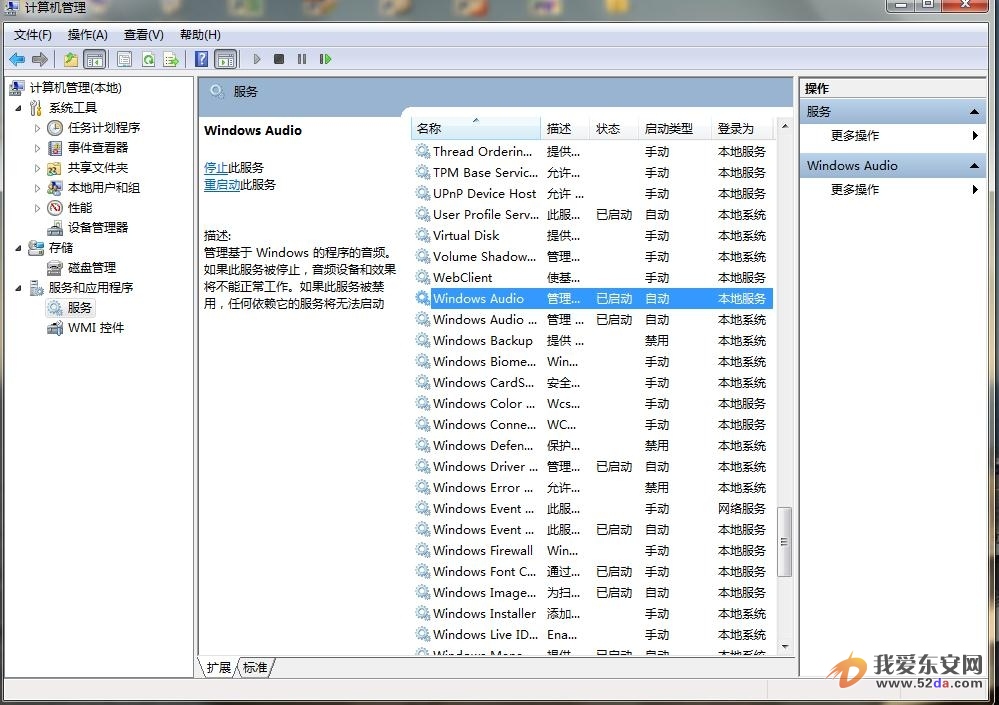The image size is (999, 705).
Task: Expand the 本地用户和组 branch arrow
Action: (x=37, y=188)
